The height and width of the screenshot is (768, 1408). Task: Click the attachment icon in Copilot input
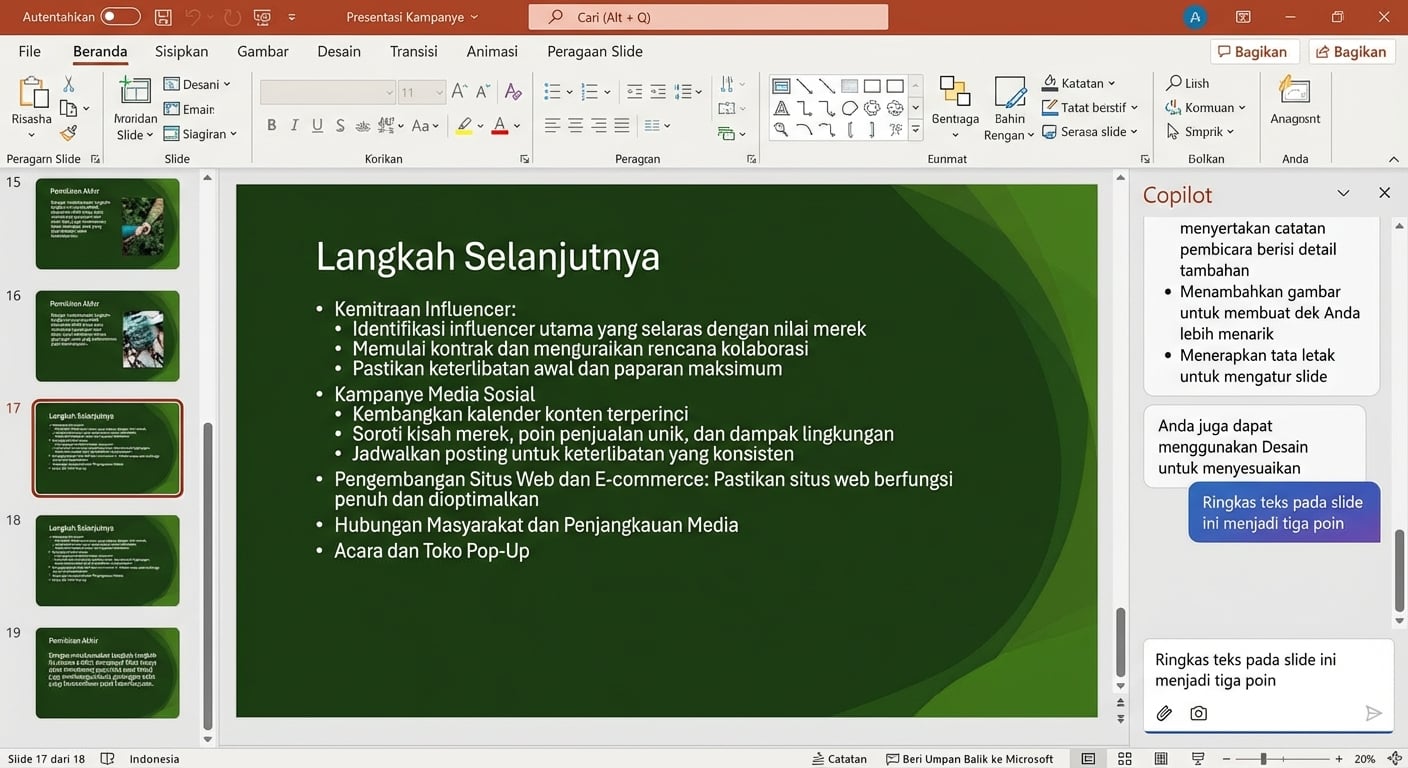[1163, 713]
